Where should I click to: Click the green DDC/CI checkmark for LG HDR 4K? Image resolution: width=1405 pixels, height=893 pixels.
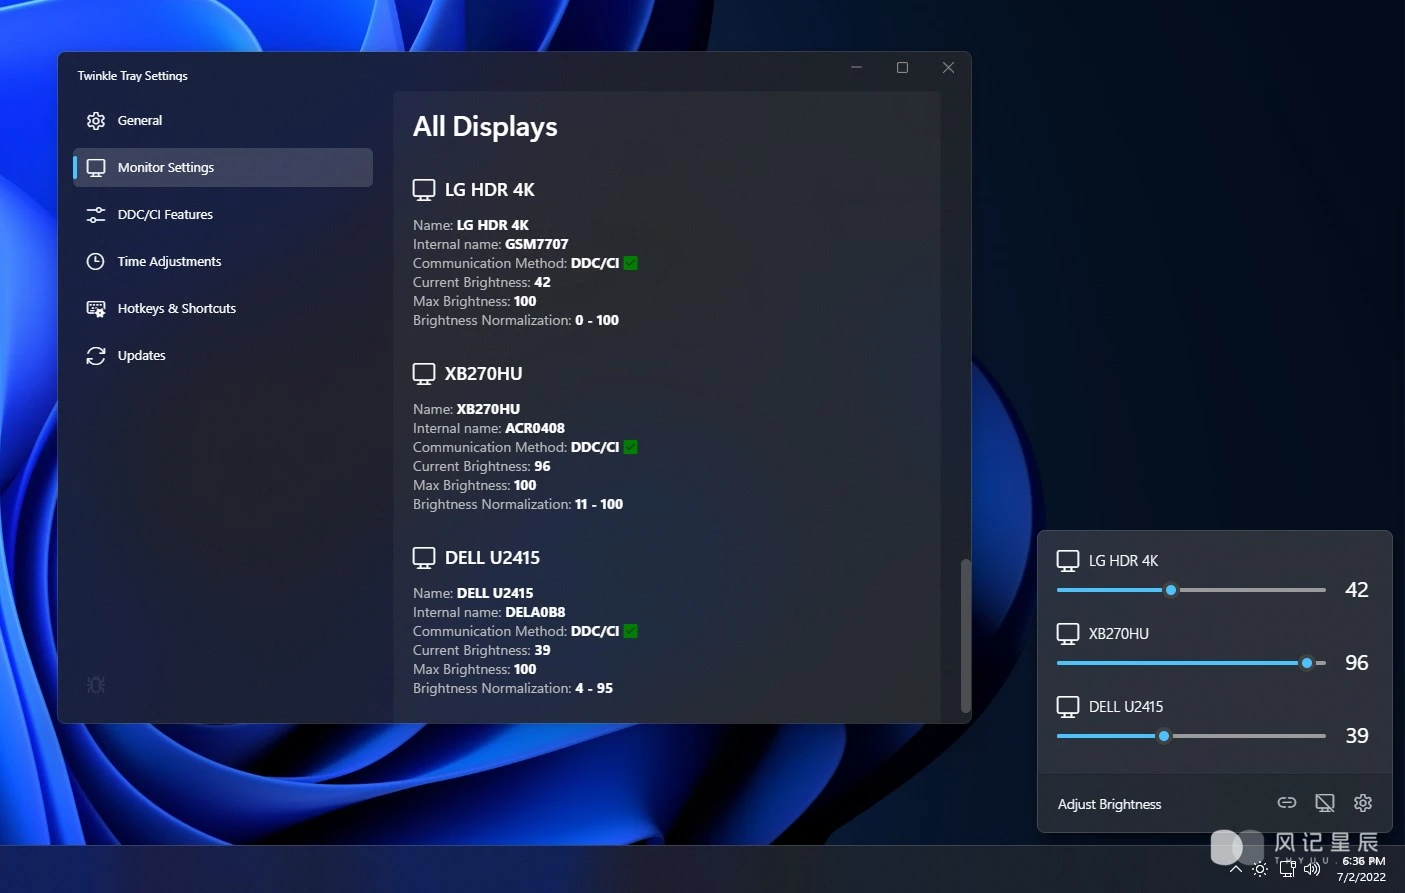pos(631,263)
